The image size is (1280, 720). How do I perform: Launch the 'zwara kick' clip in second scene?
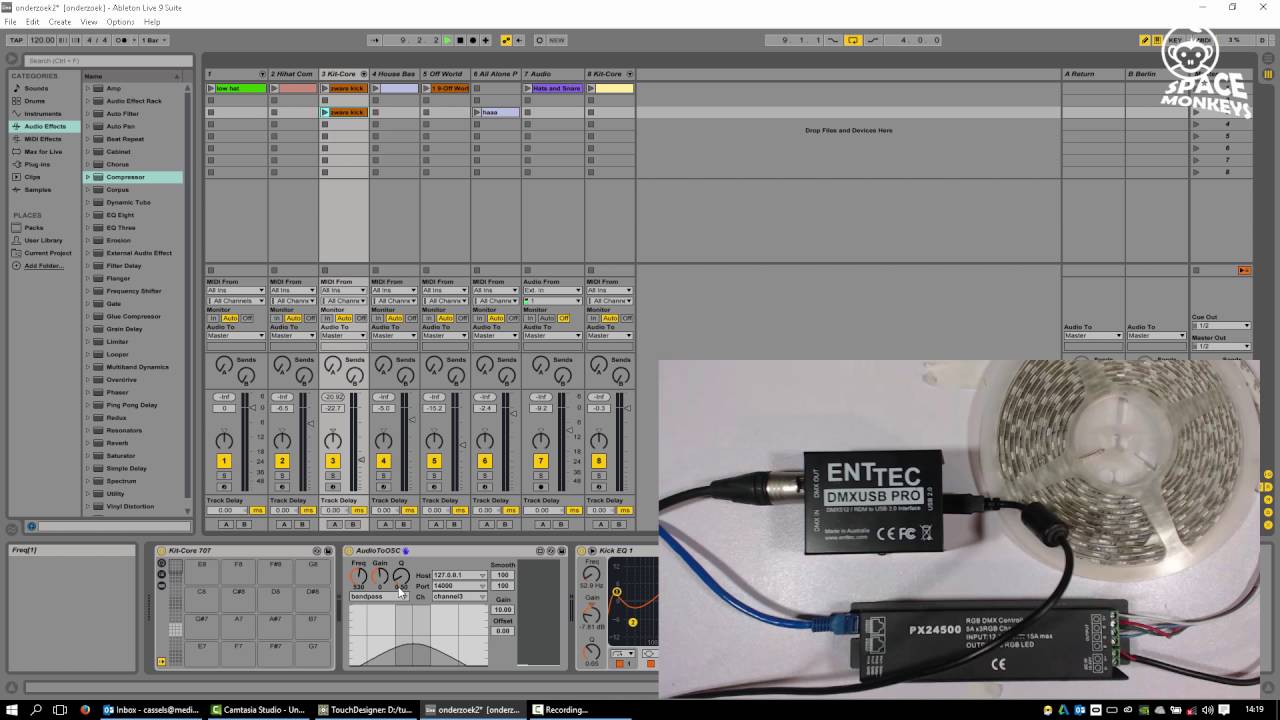(x=325, y=112)
